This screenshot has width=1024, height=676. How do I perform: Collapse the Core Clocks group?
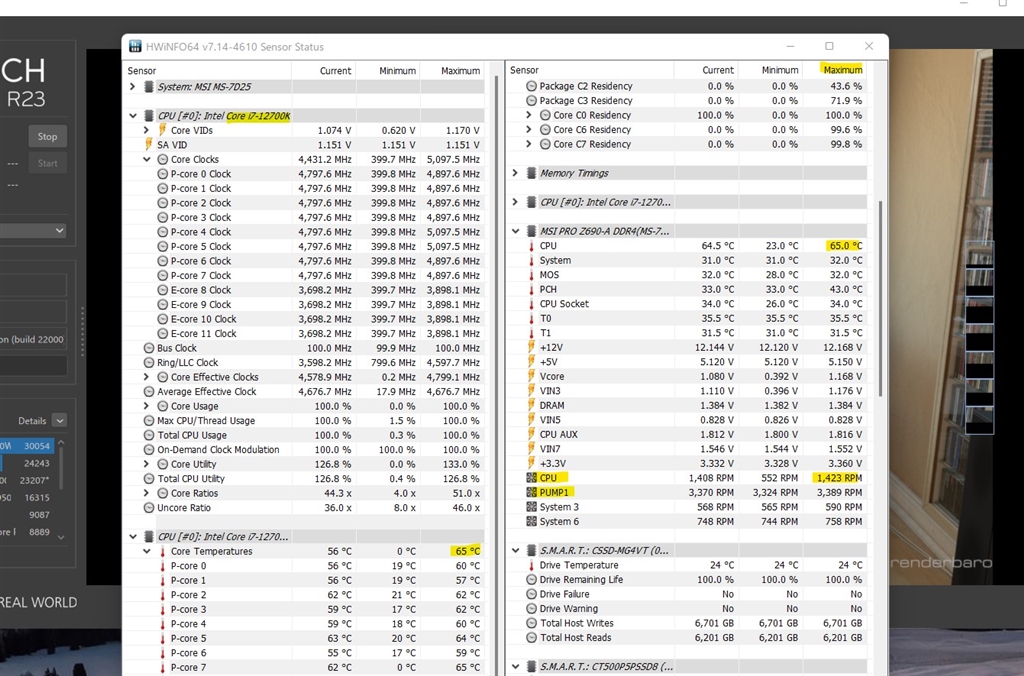pos(147,159)
